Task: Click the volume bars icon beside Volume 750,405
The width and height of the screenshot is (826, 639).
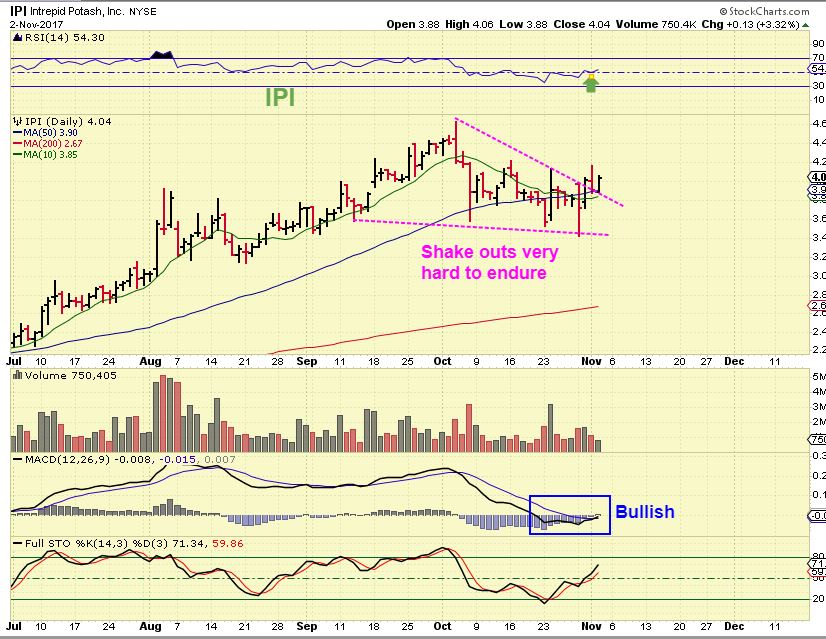Action: click(x=17, y=375)
